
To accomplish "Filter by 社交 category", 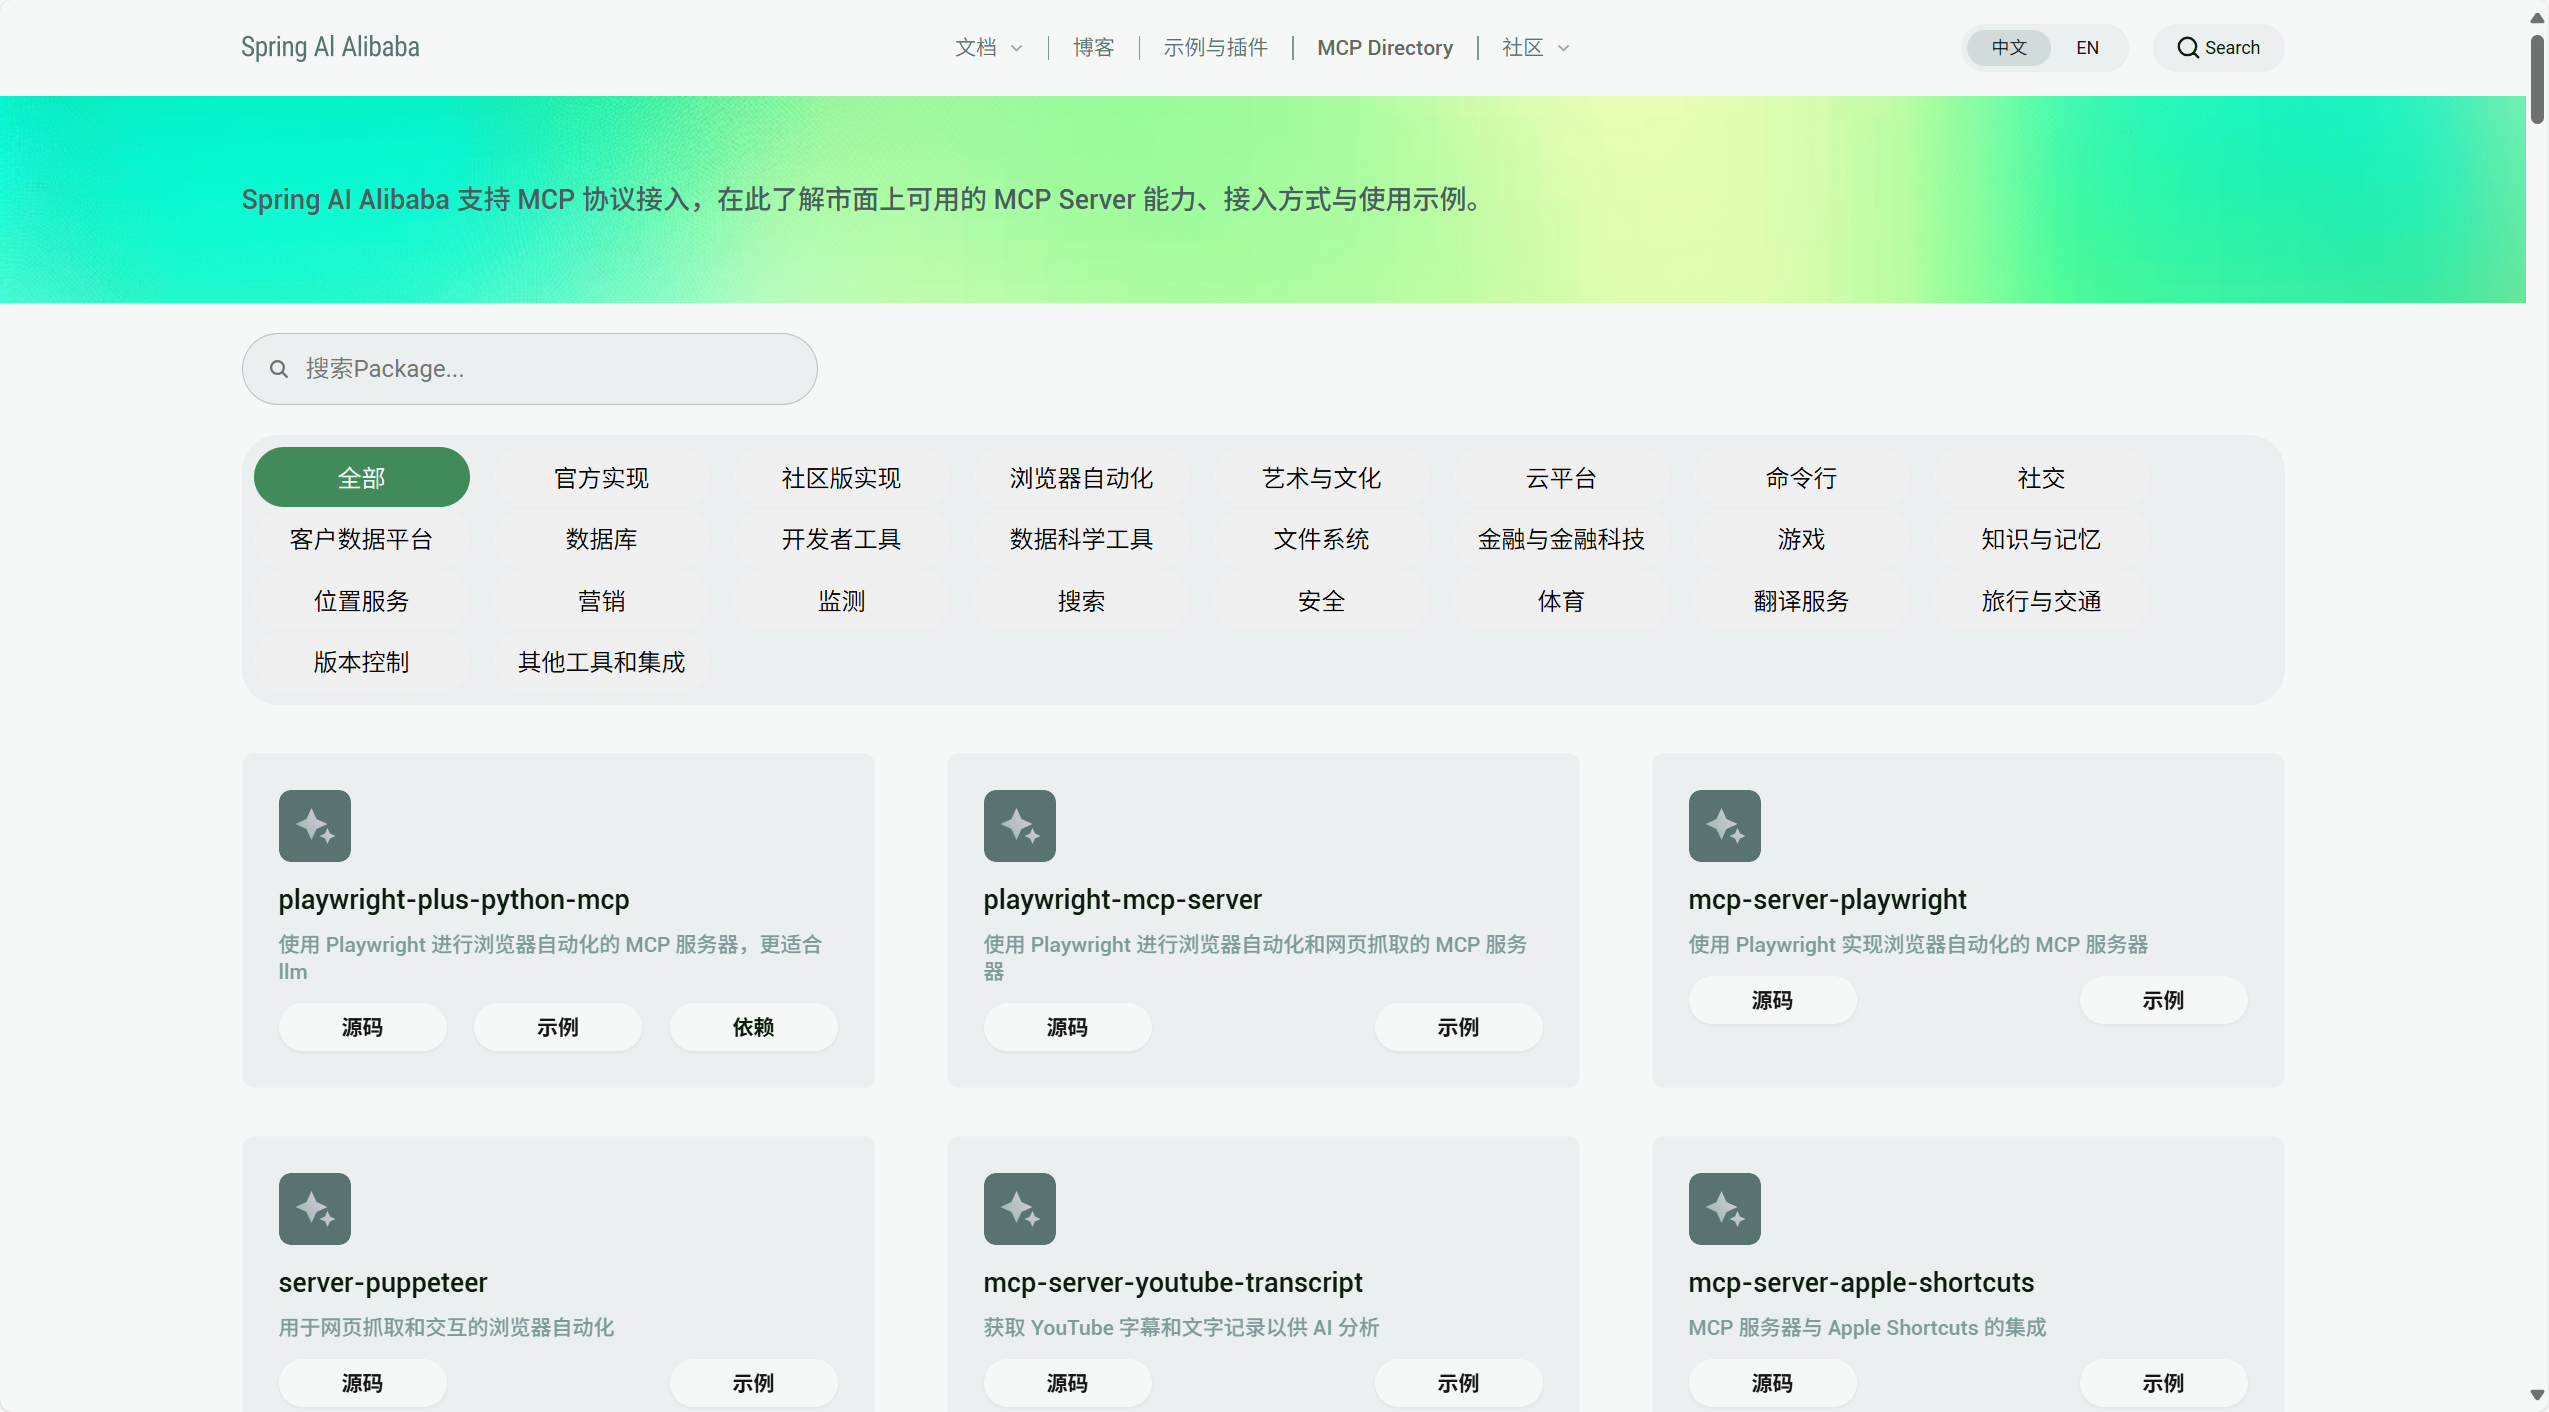I will 2042,478.
